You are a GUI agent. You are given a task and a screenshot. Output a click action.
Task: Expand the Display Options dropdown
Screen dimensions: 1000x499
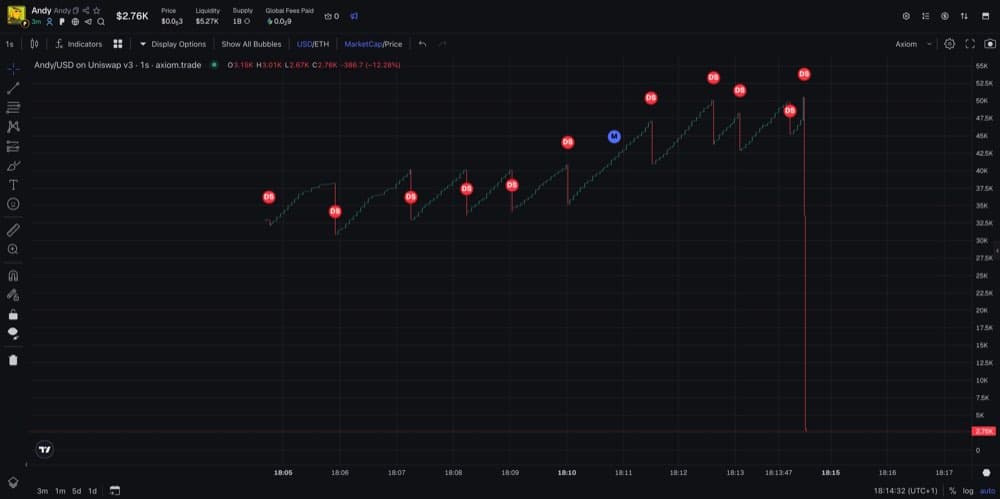point(173,44)
